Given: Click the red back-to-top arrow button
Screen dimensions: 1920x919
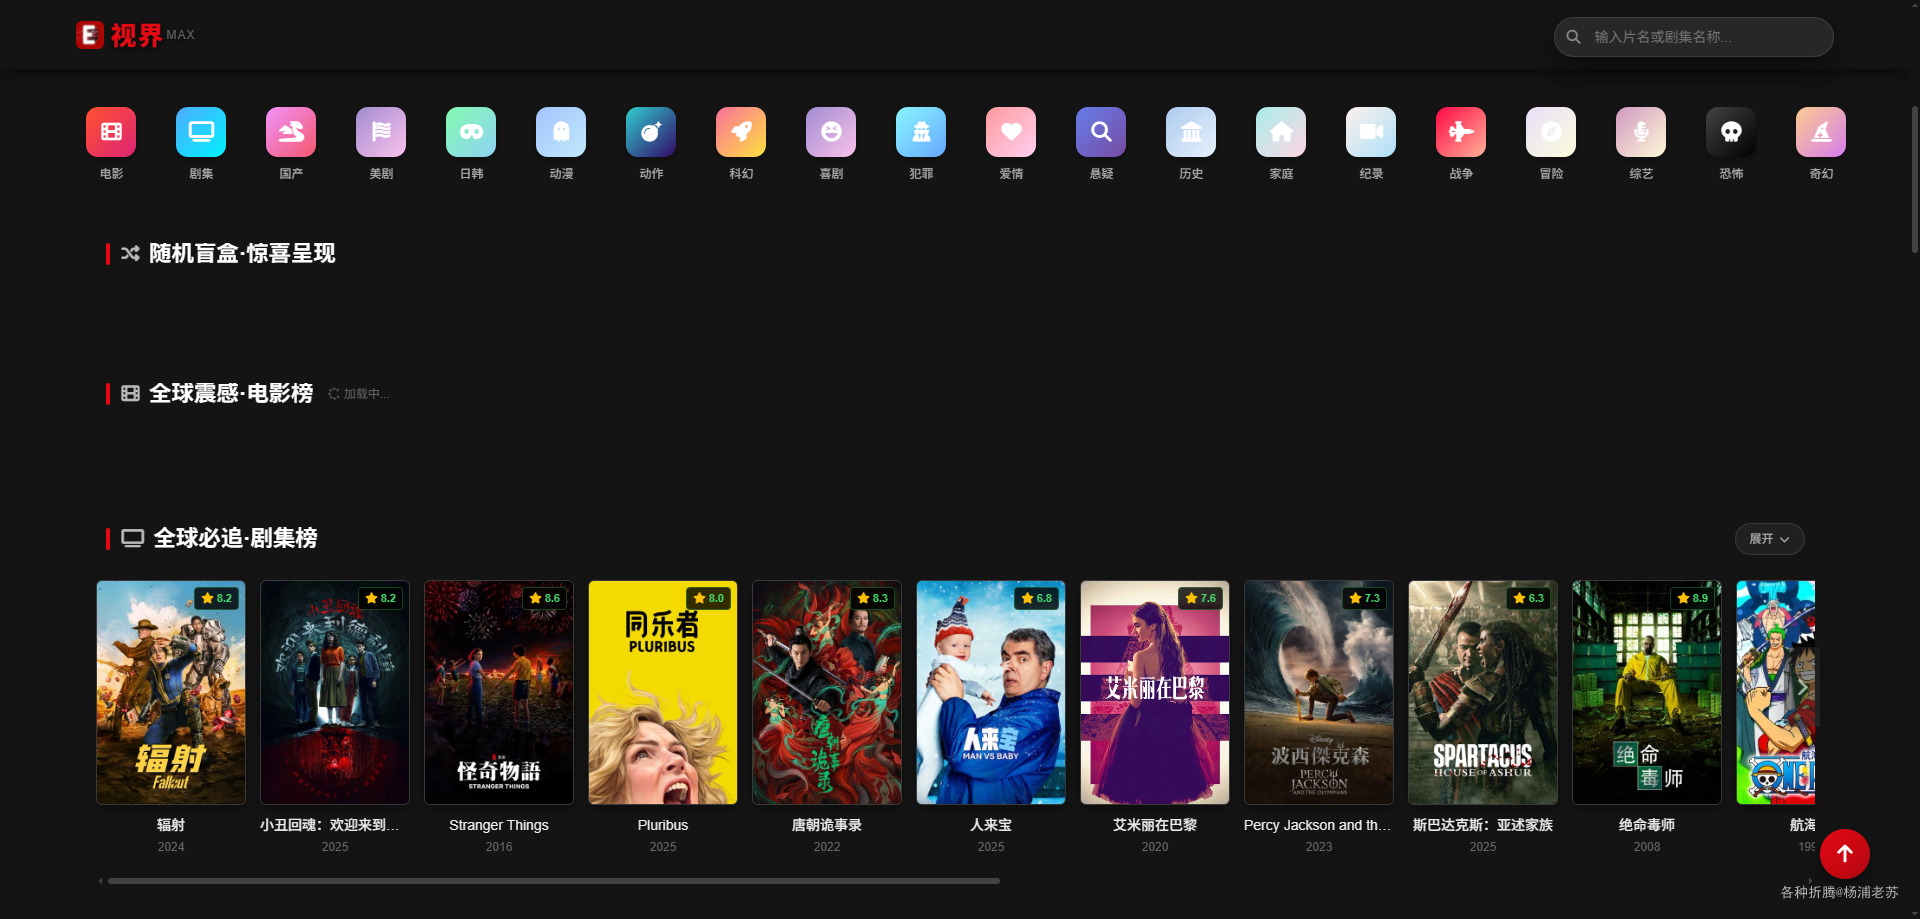Looking at the screenshot, I should point(1845,854).
